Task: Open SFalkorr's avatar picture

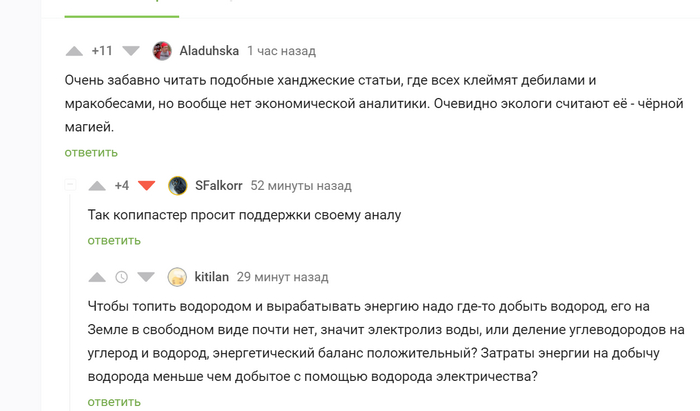Action: pos(178,185)
